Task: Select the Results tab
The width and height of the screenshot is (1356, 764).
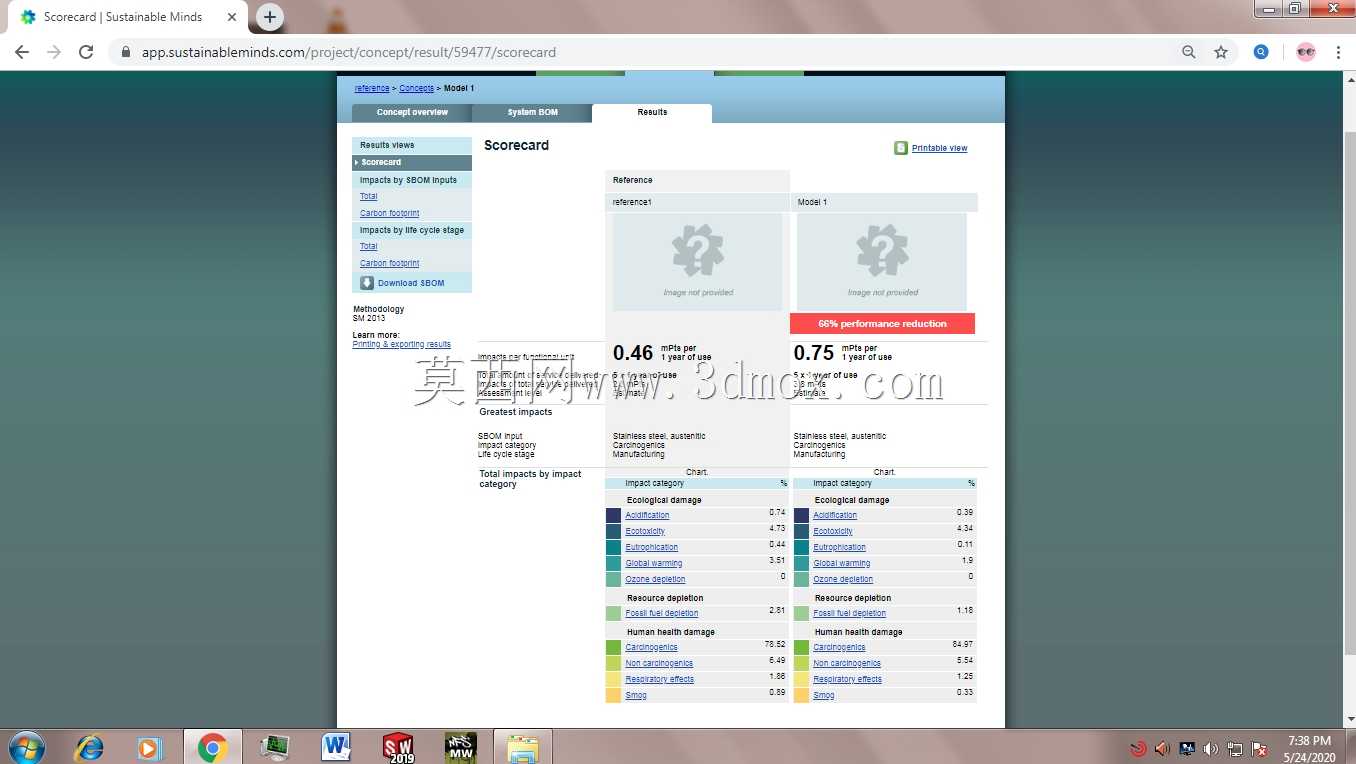Action: click(652, 113)
